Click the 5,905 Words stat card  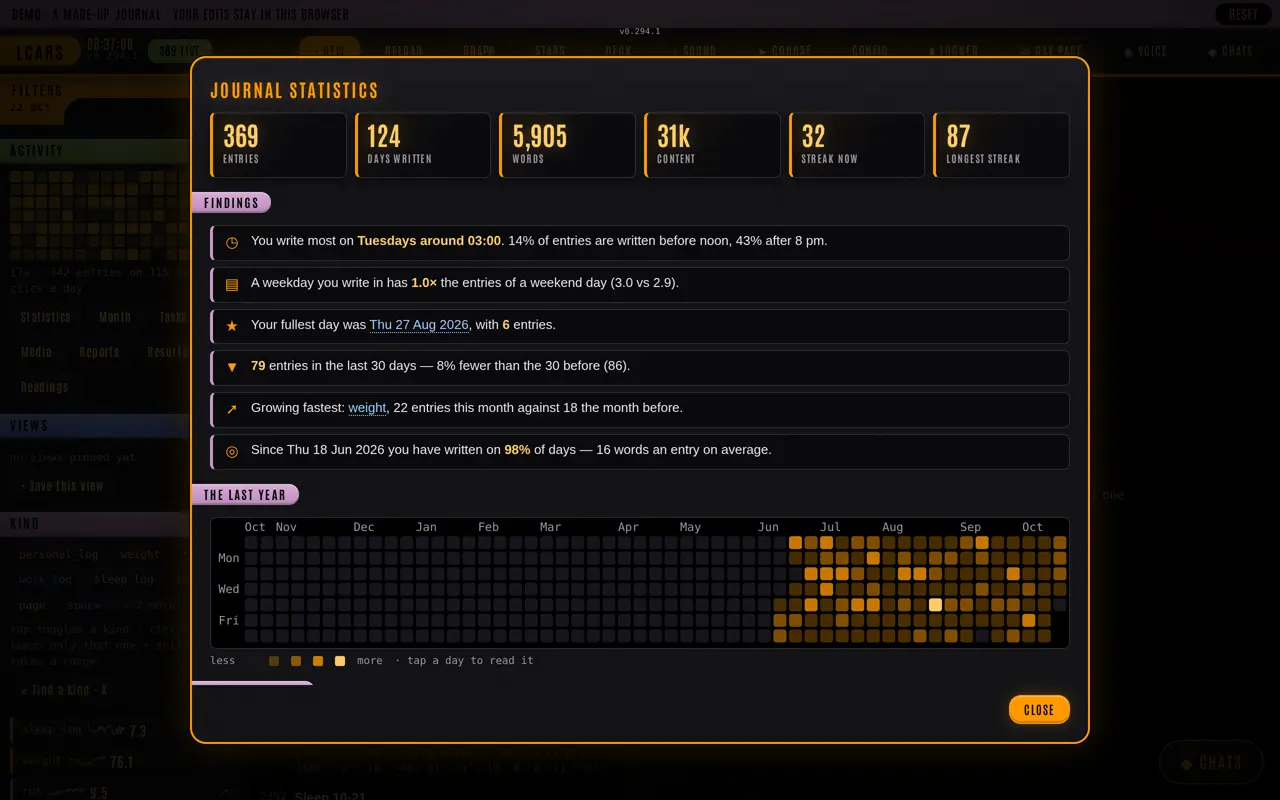(567, 145)
